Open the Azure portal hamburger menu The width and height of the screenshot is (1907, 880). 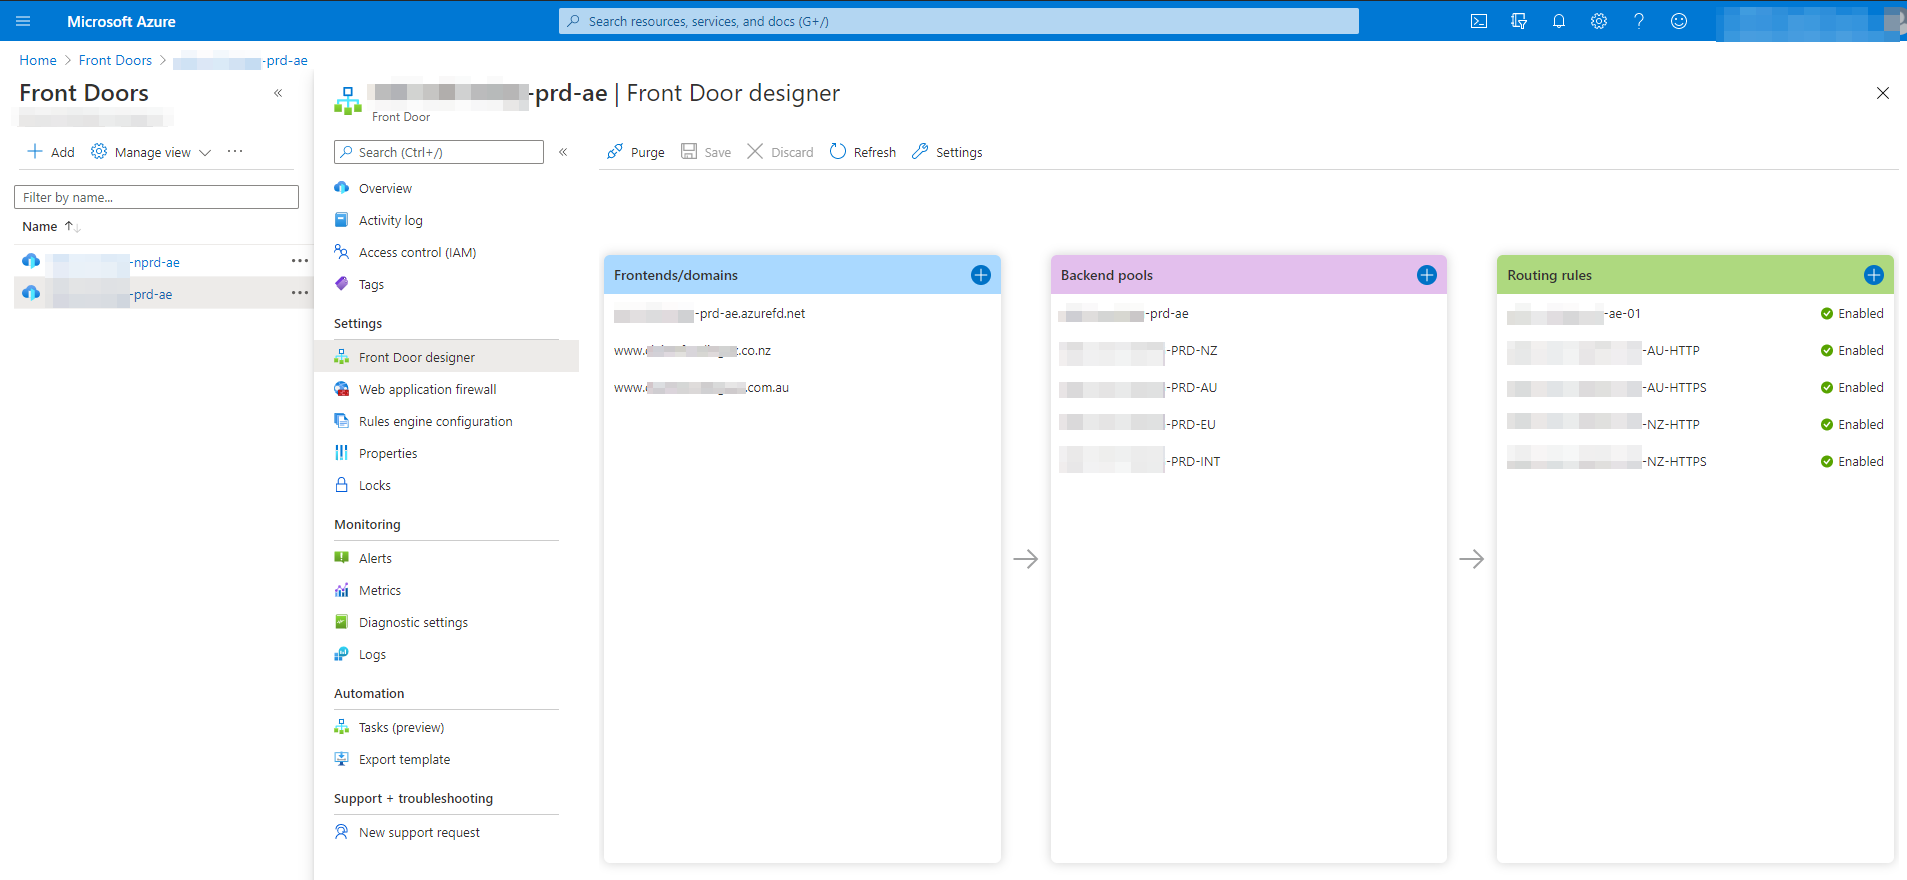(x=23, y=21)
